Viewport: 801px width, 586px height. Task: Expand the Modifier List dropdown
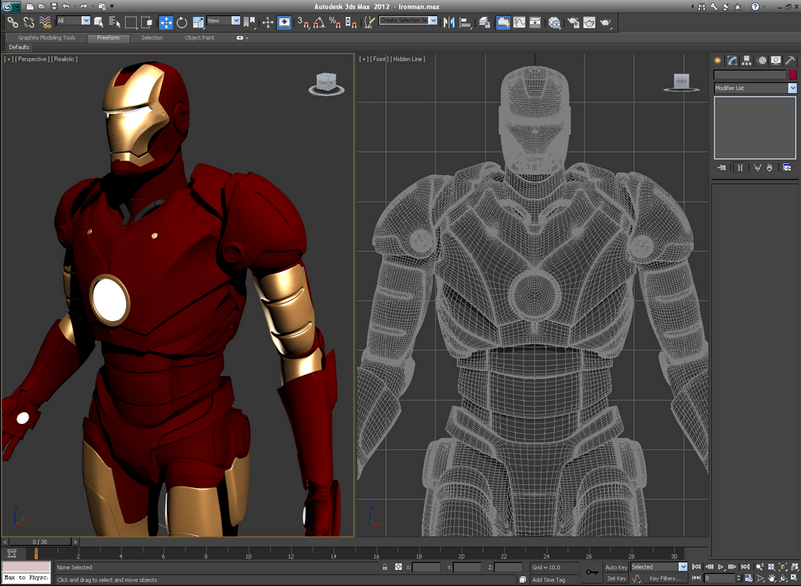[792, 88]
